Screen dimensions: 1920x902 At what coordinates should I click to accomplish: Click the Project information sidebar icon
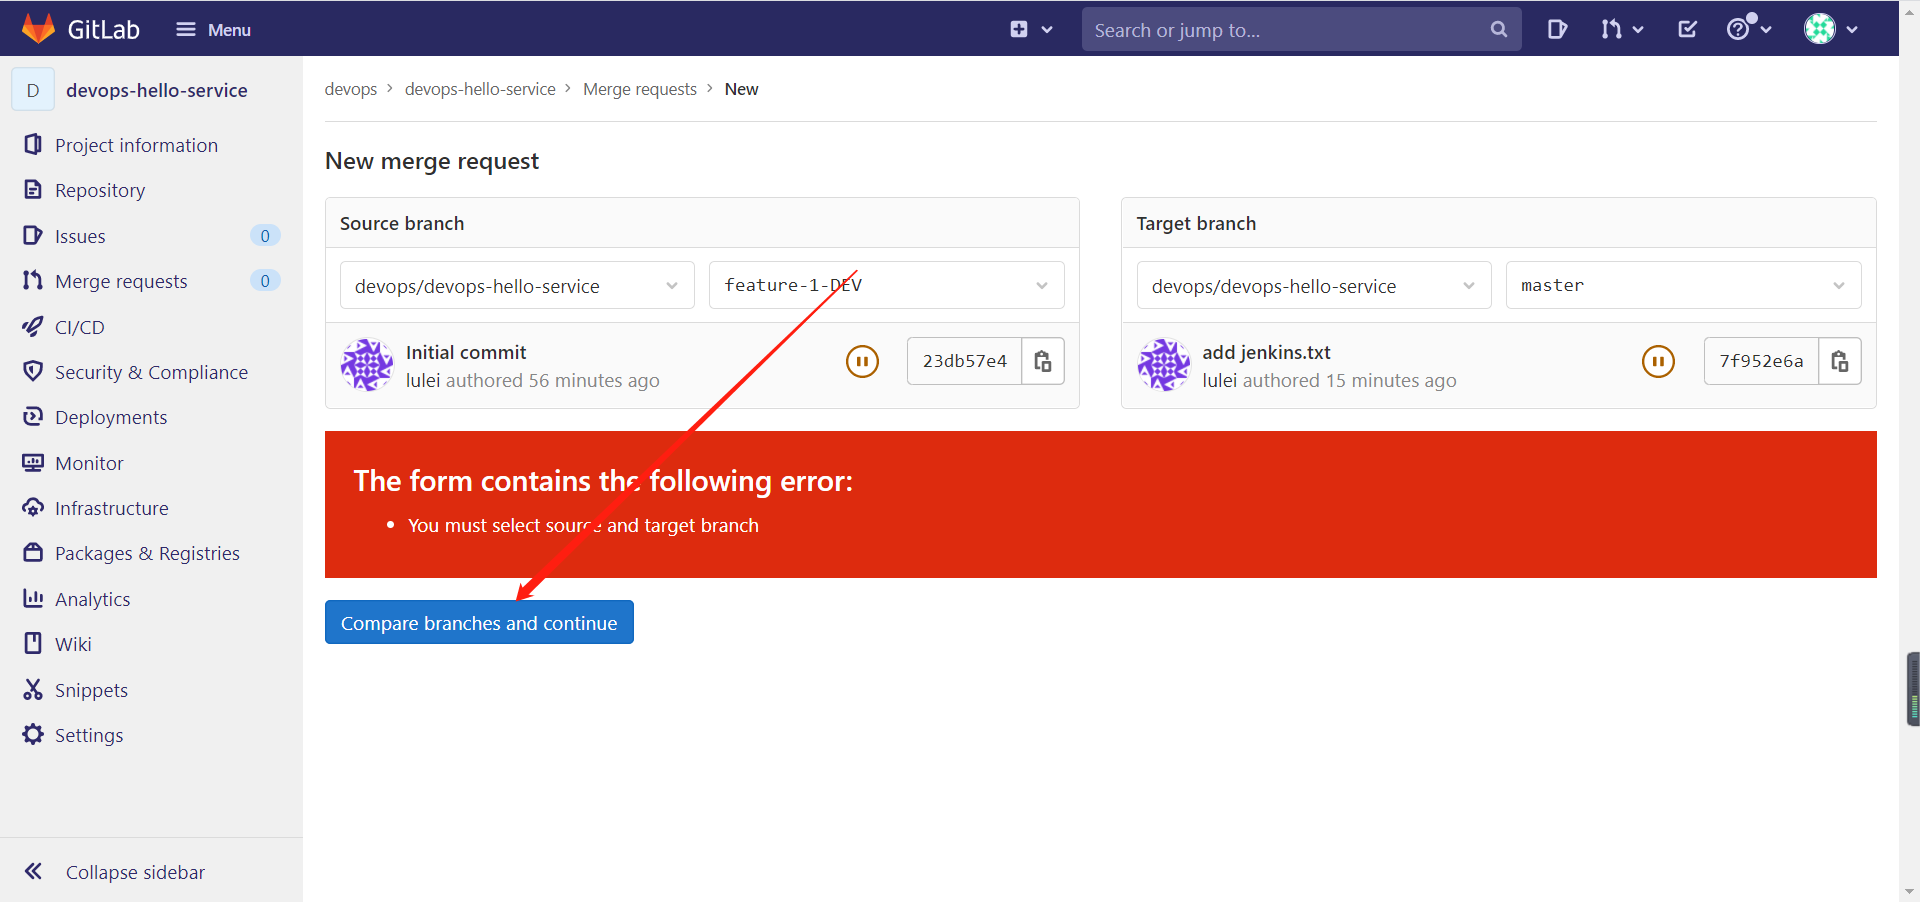(x=33, y=145)
